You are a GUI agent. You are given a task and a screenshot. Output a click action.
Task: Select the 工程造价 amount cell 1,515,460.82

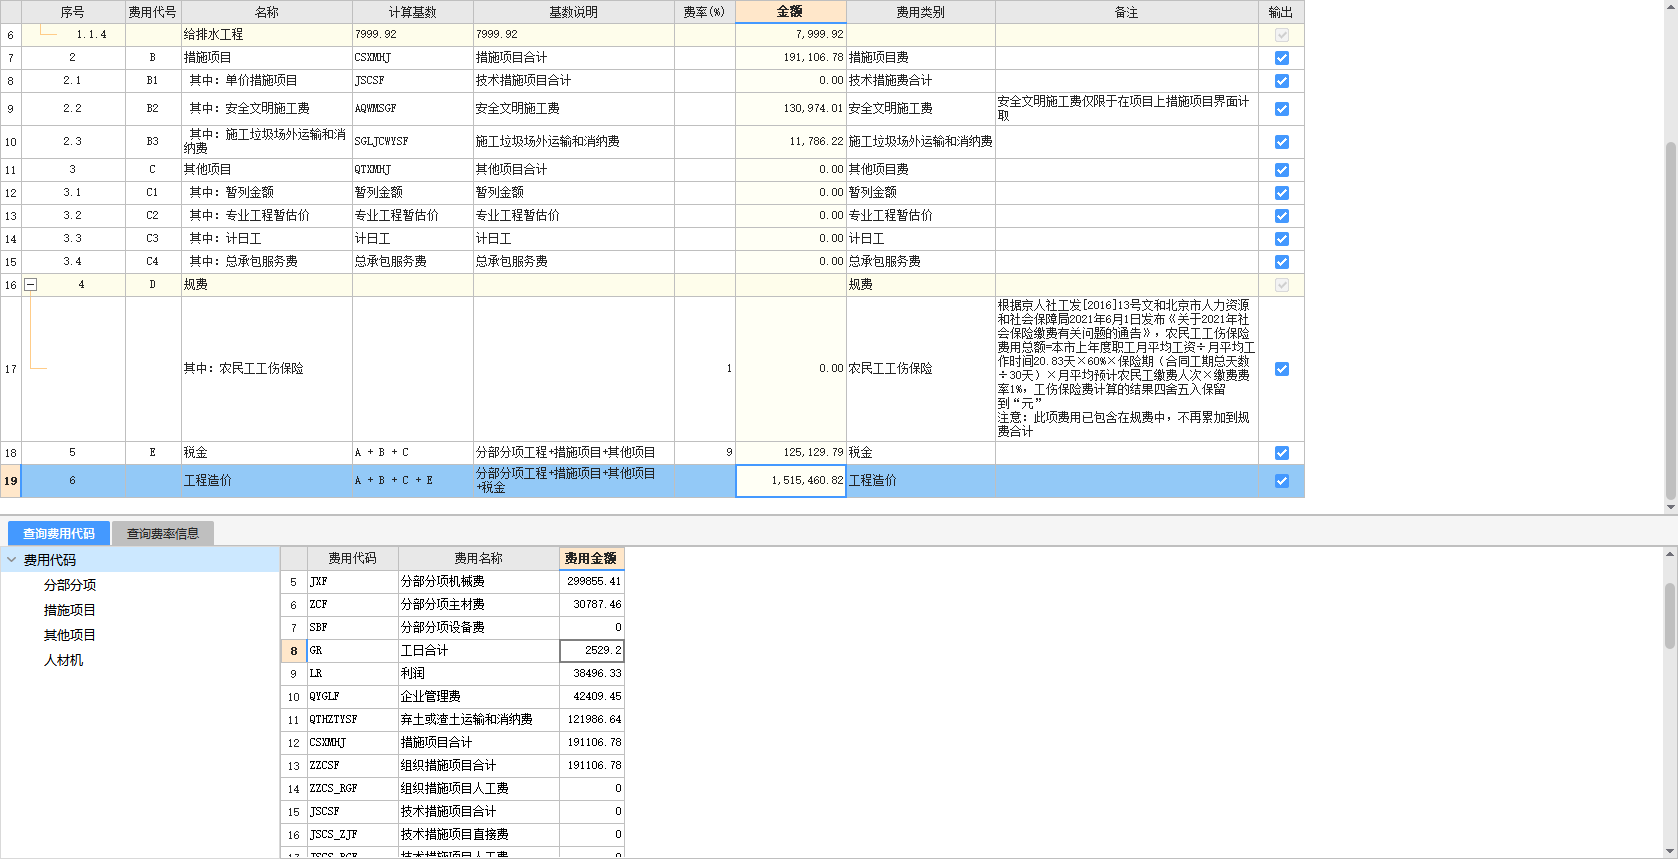coord(791,481)
